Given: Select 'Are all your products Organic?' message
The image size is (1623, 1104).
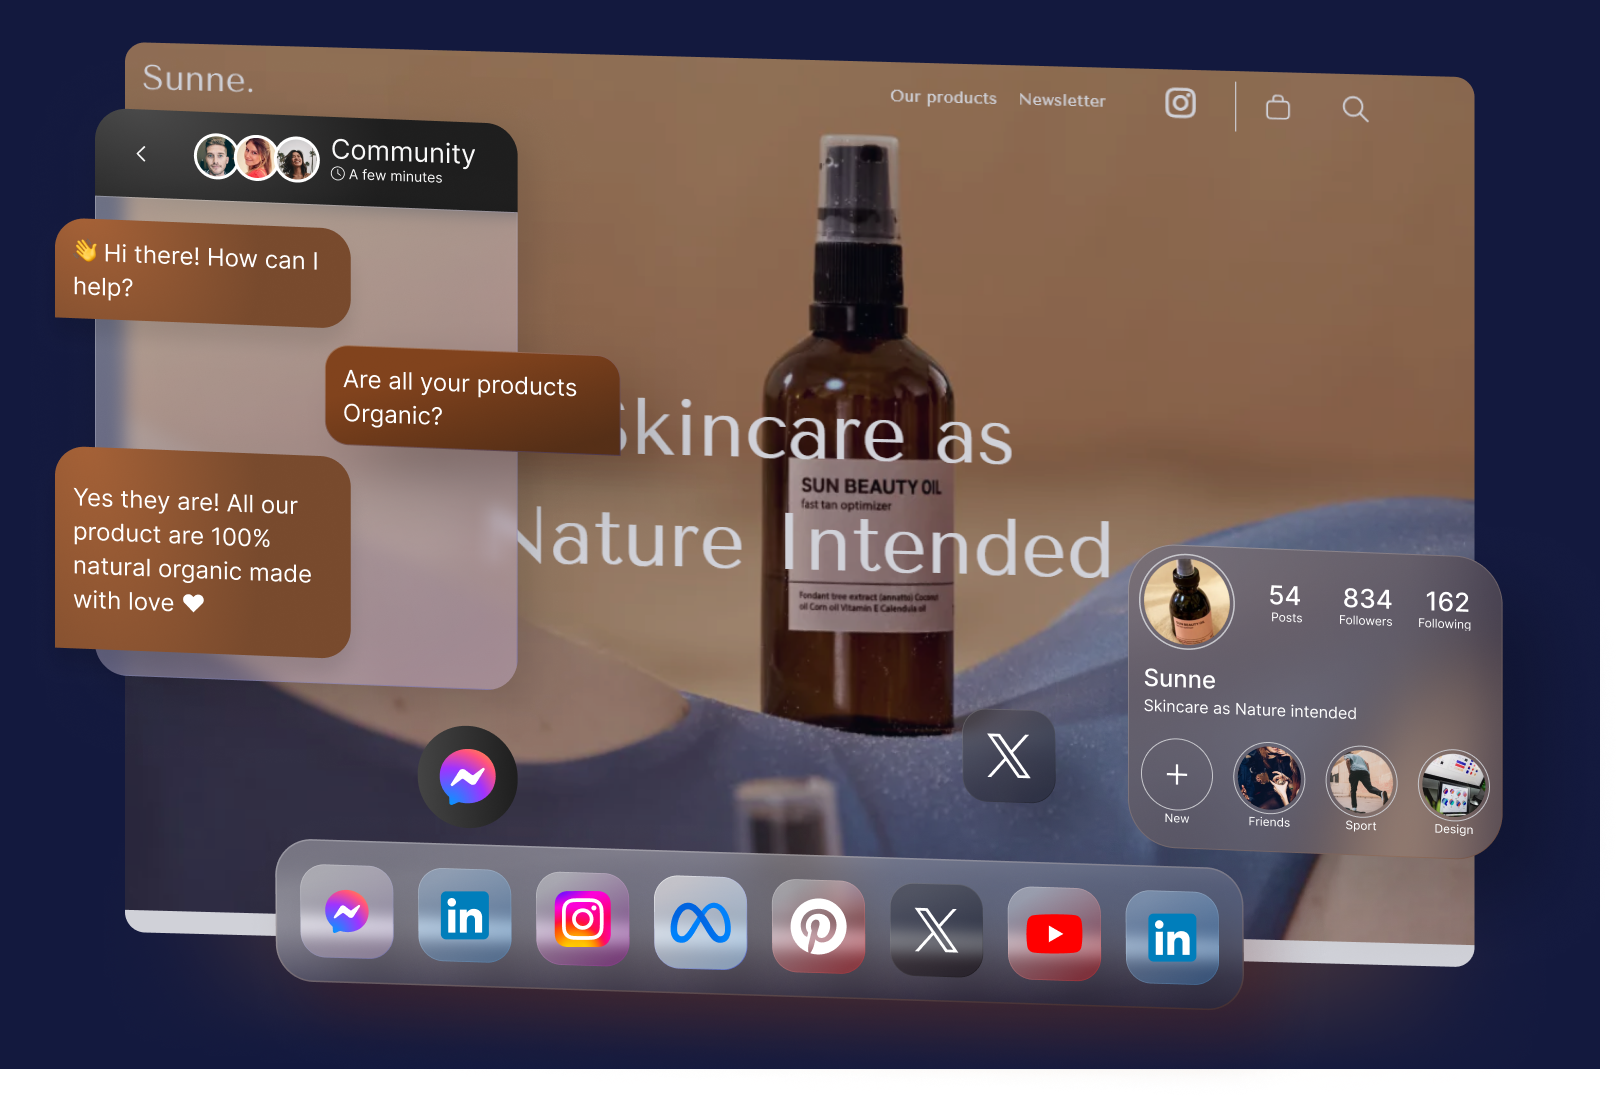Looking at the screenshot, I should (472, 400).
